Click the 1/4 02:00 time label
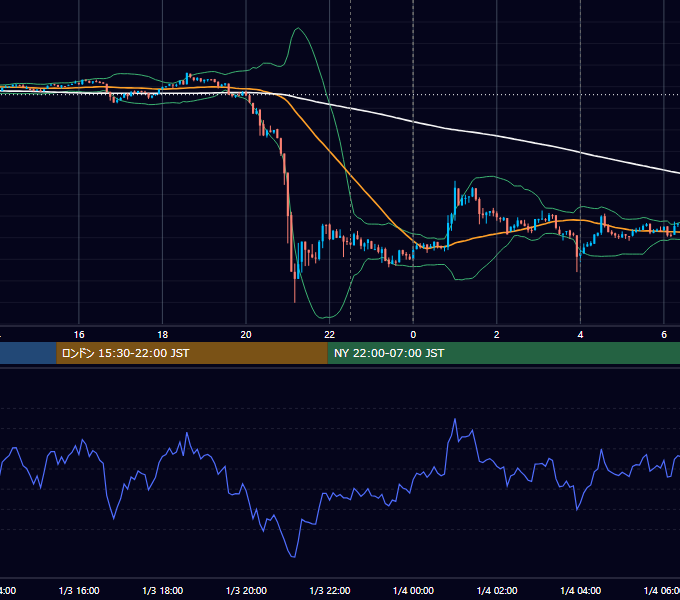 [497, 590]
